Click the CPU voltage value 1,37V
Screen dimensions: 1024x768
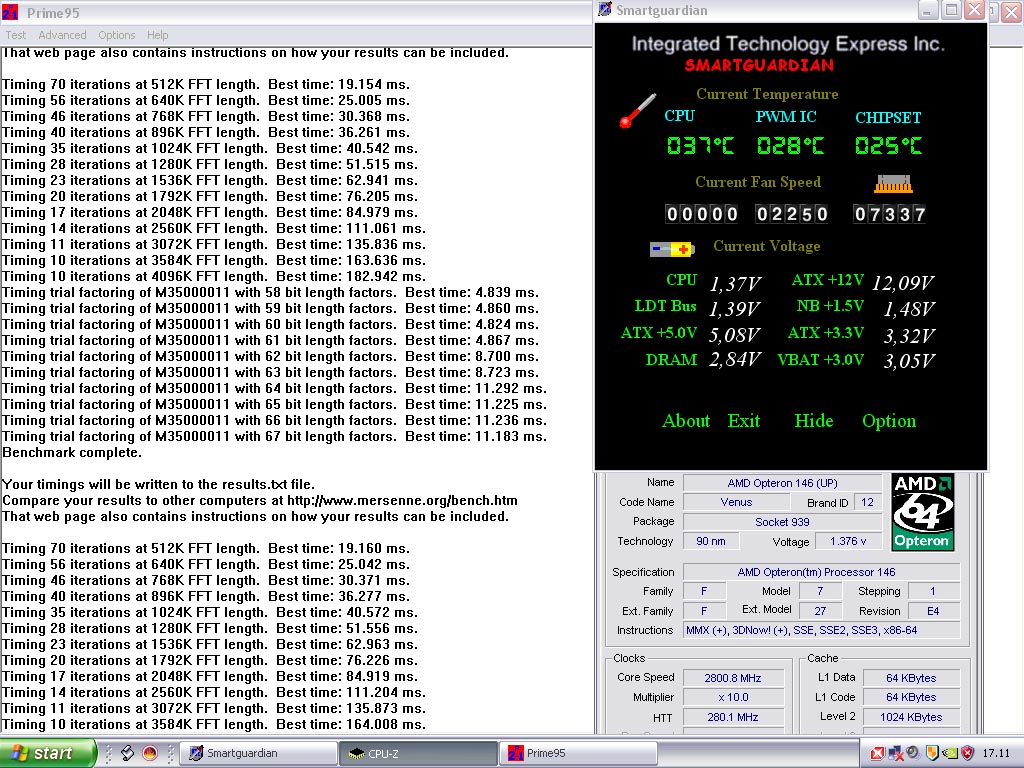tap(735, 283)
